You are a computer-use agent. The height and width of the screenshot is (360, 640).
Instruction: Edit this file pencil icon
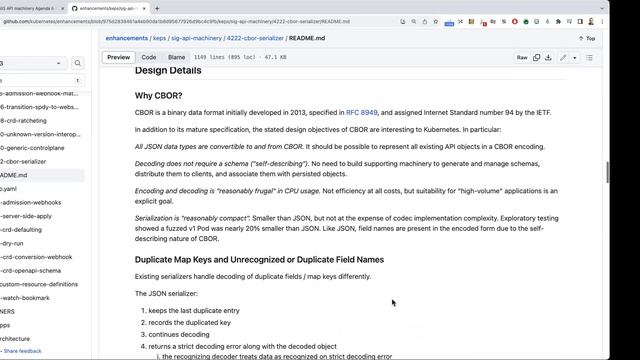563,58
